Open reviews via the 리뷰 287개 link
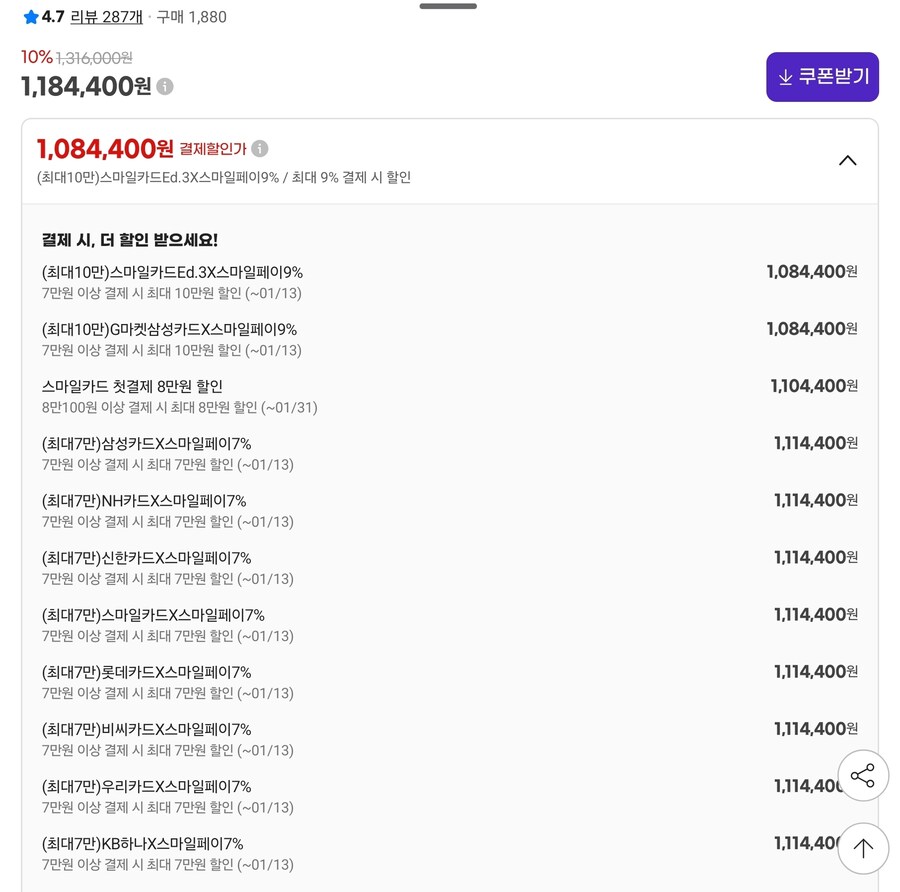Viewport: 900px width, 892px height. (x=106, y=17)
